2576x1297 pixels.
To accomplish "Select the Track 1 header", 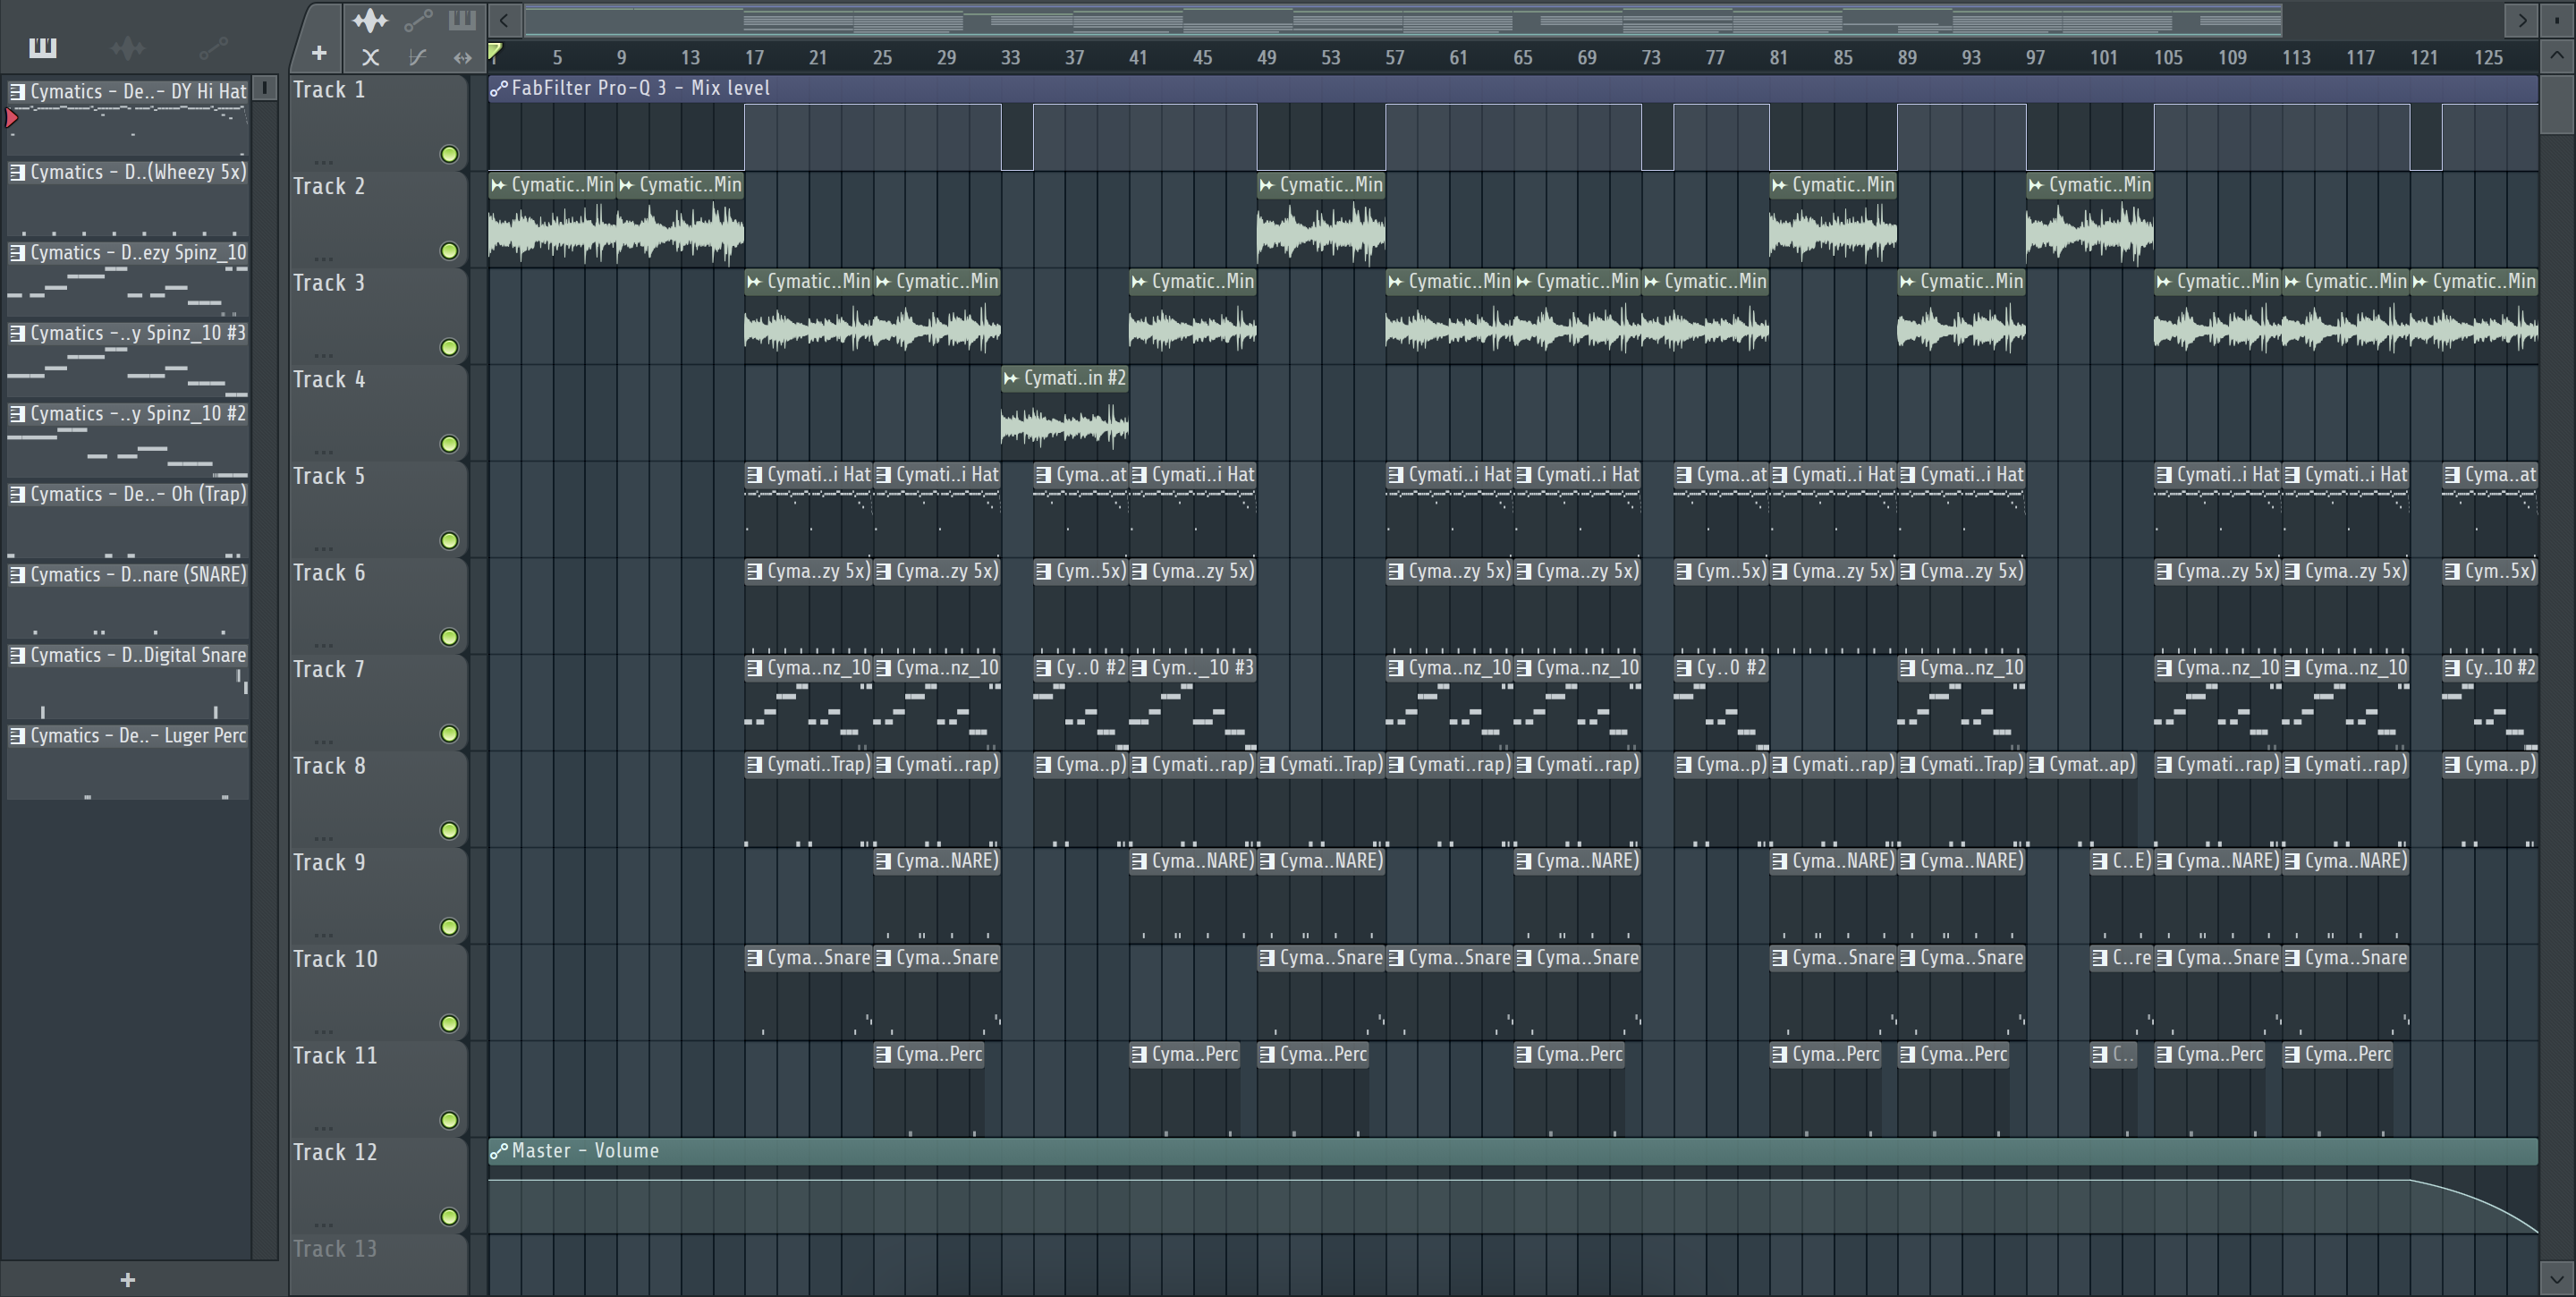I will pyautogui.click(x=379, y=122).
